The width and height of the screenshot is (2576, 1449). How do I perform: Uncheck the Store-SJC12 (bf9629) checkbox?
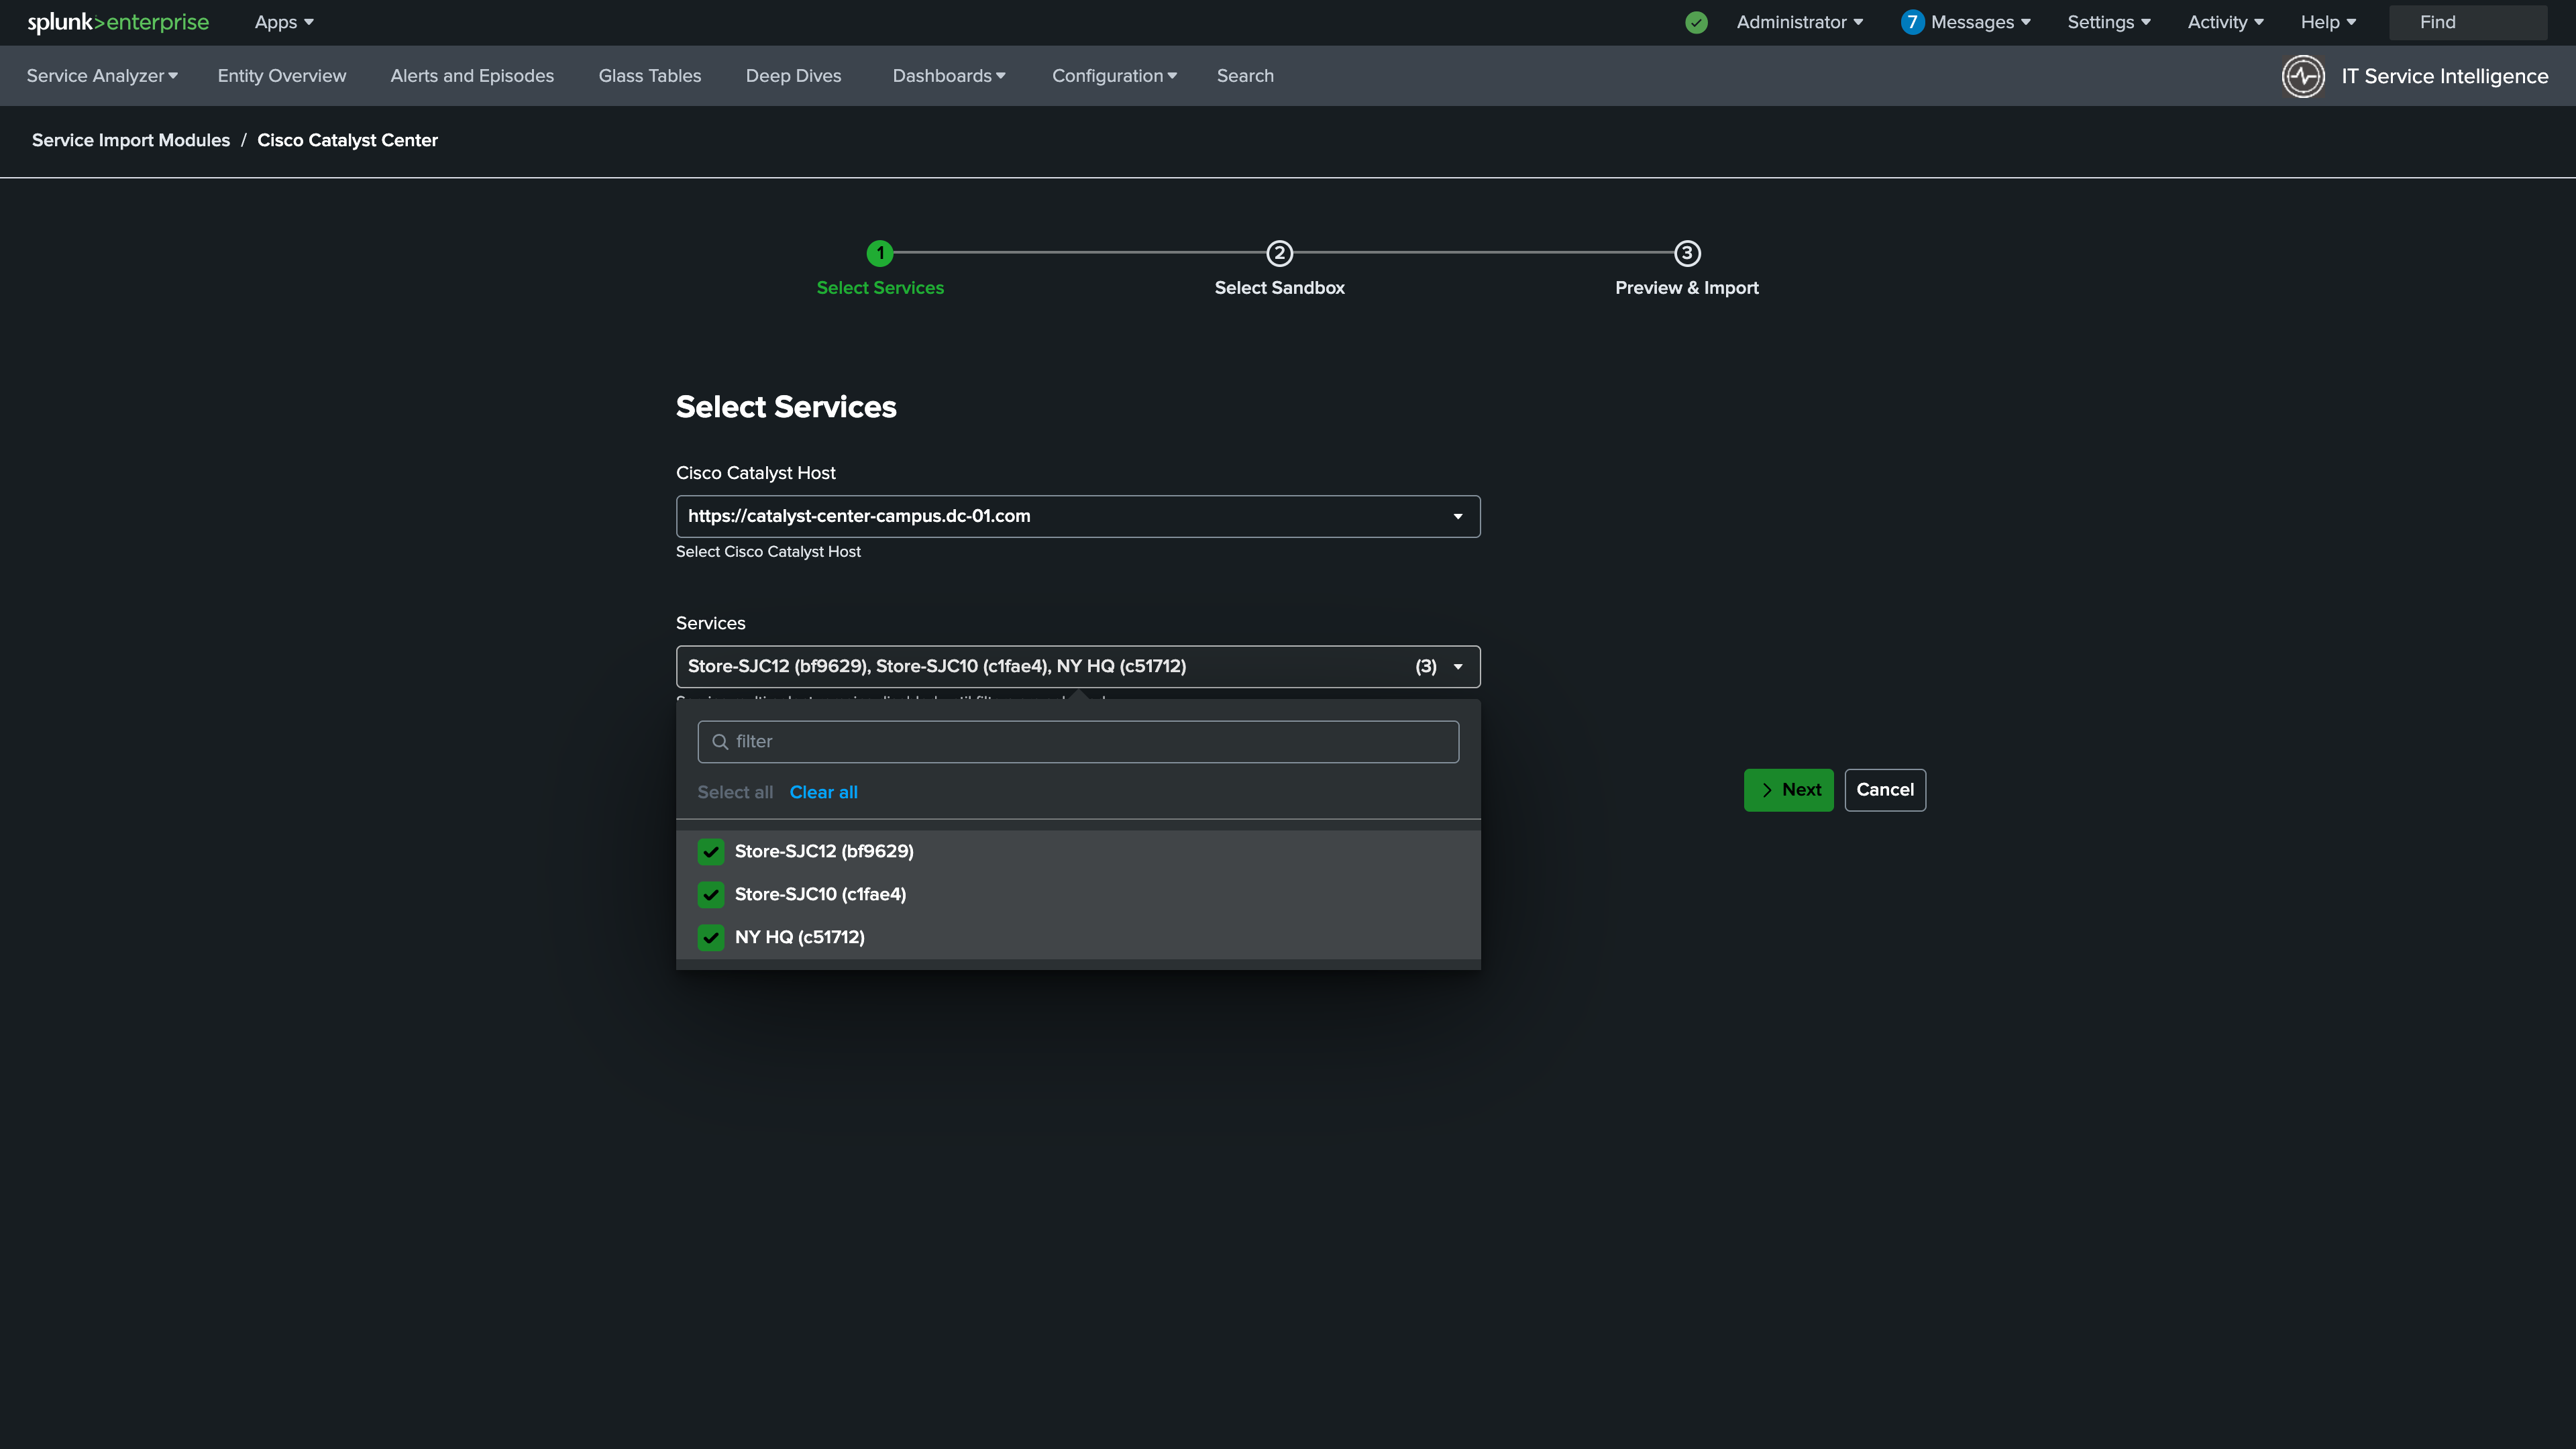[711, 852]
